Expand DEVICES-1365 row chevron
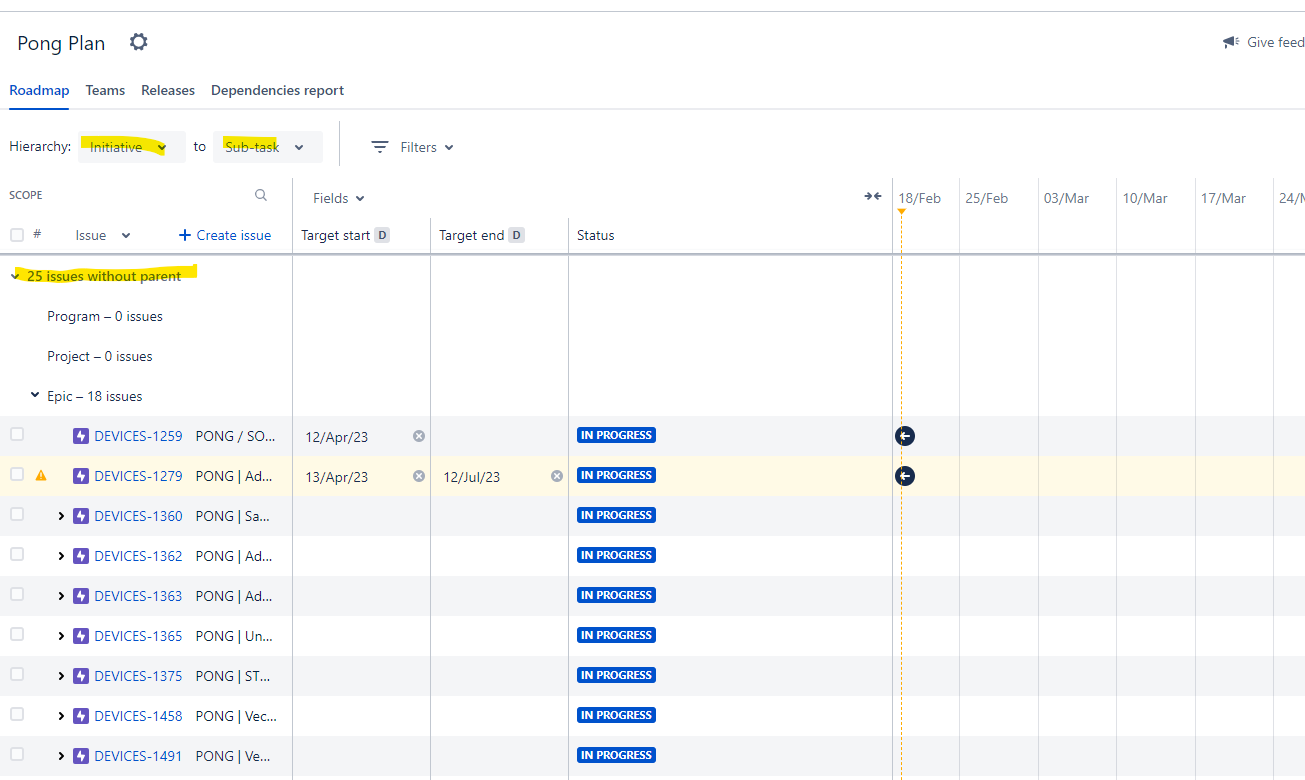Image resolution: width=1305 pixels, height=780 pixels. [61, 636]
